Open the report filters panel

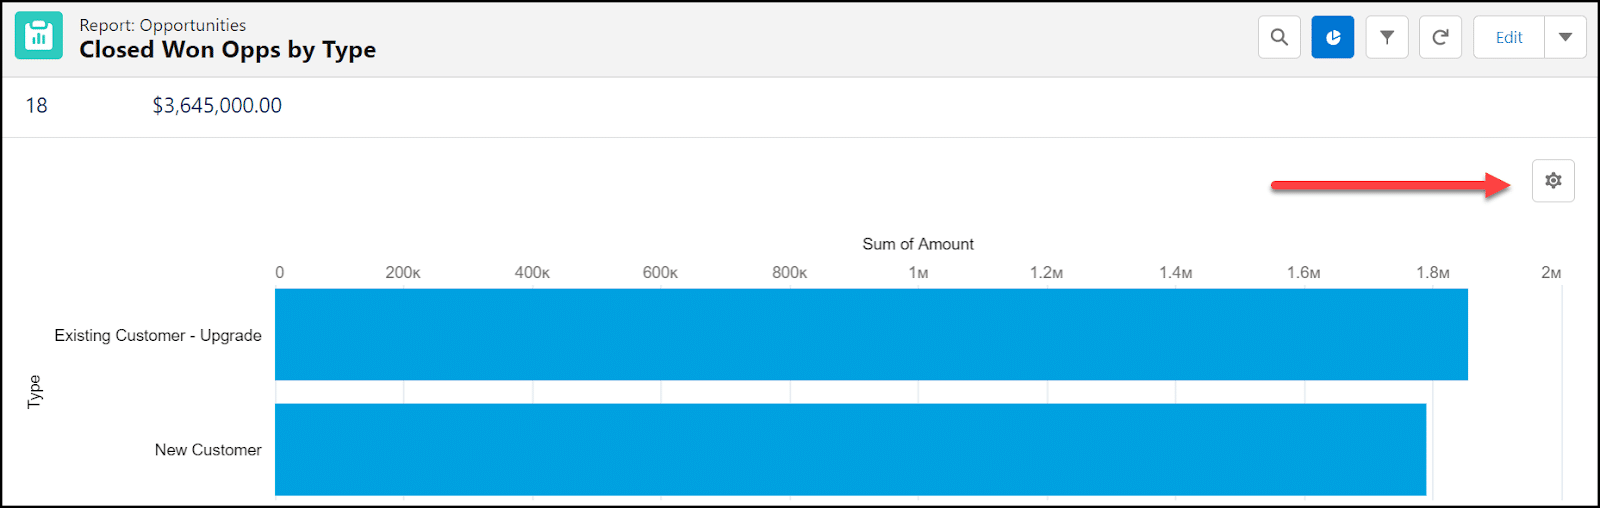tap(1387, 37)
